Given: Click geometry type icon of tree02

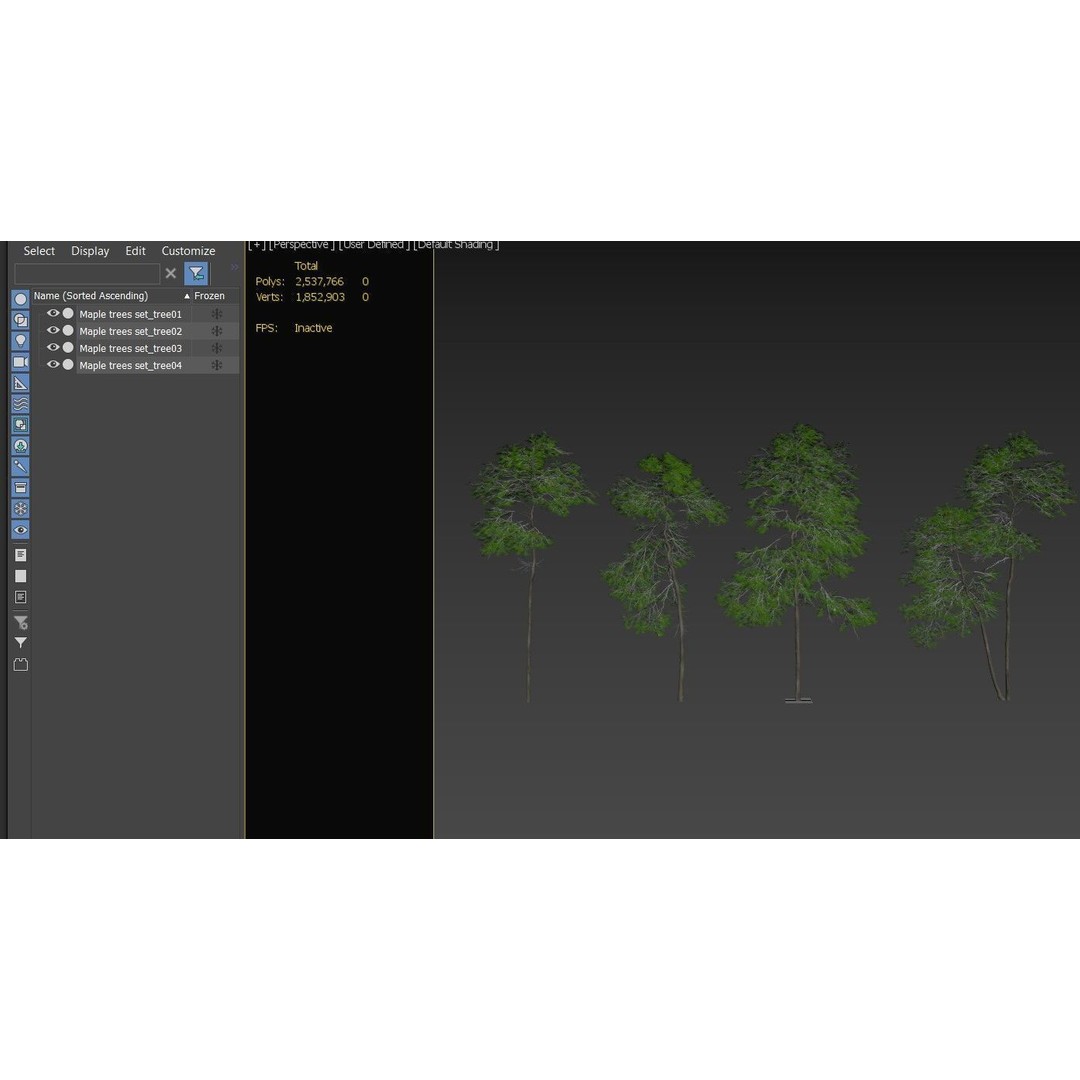Looking at the screenshot, I should click(x=68, y=331).
